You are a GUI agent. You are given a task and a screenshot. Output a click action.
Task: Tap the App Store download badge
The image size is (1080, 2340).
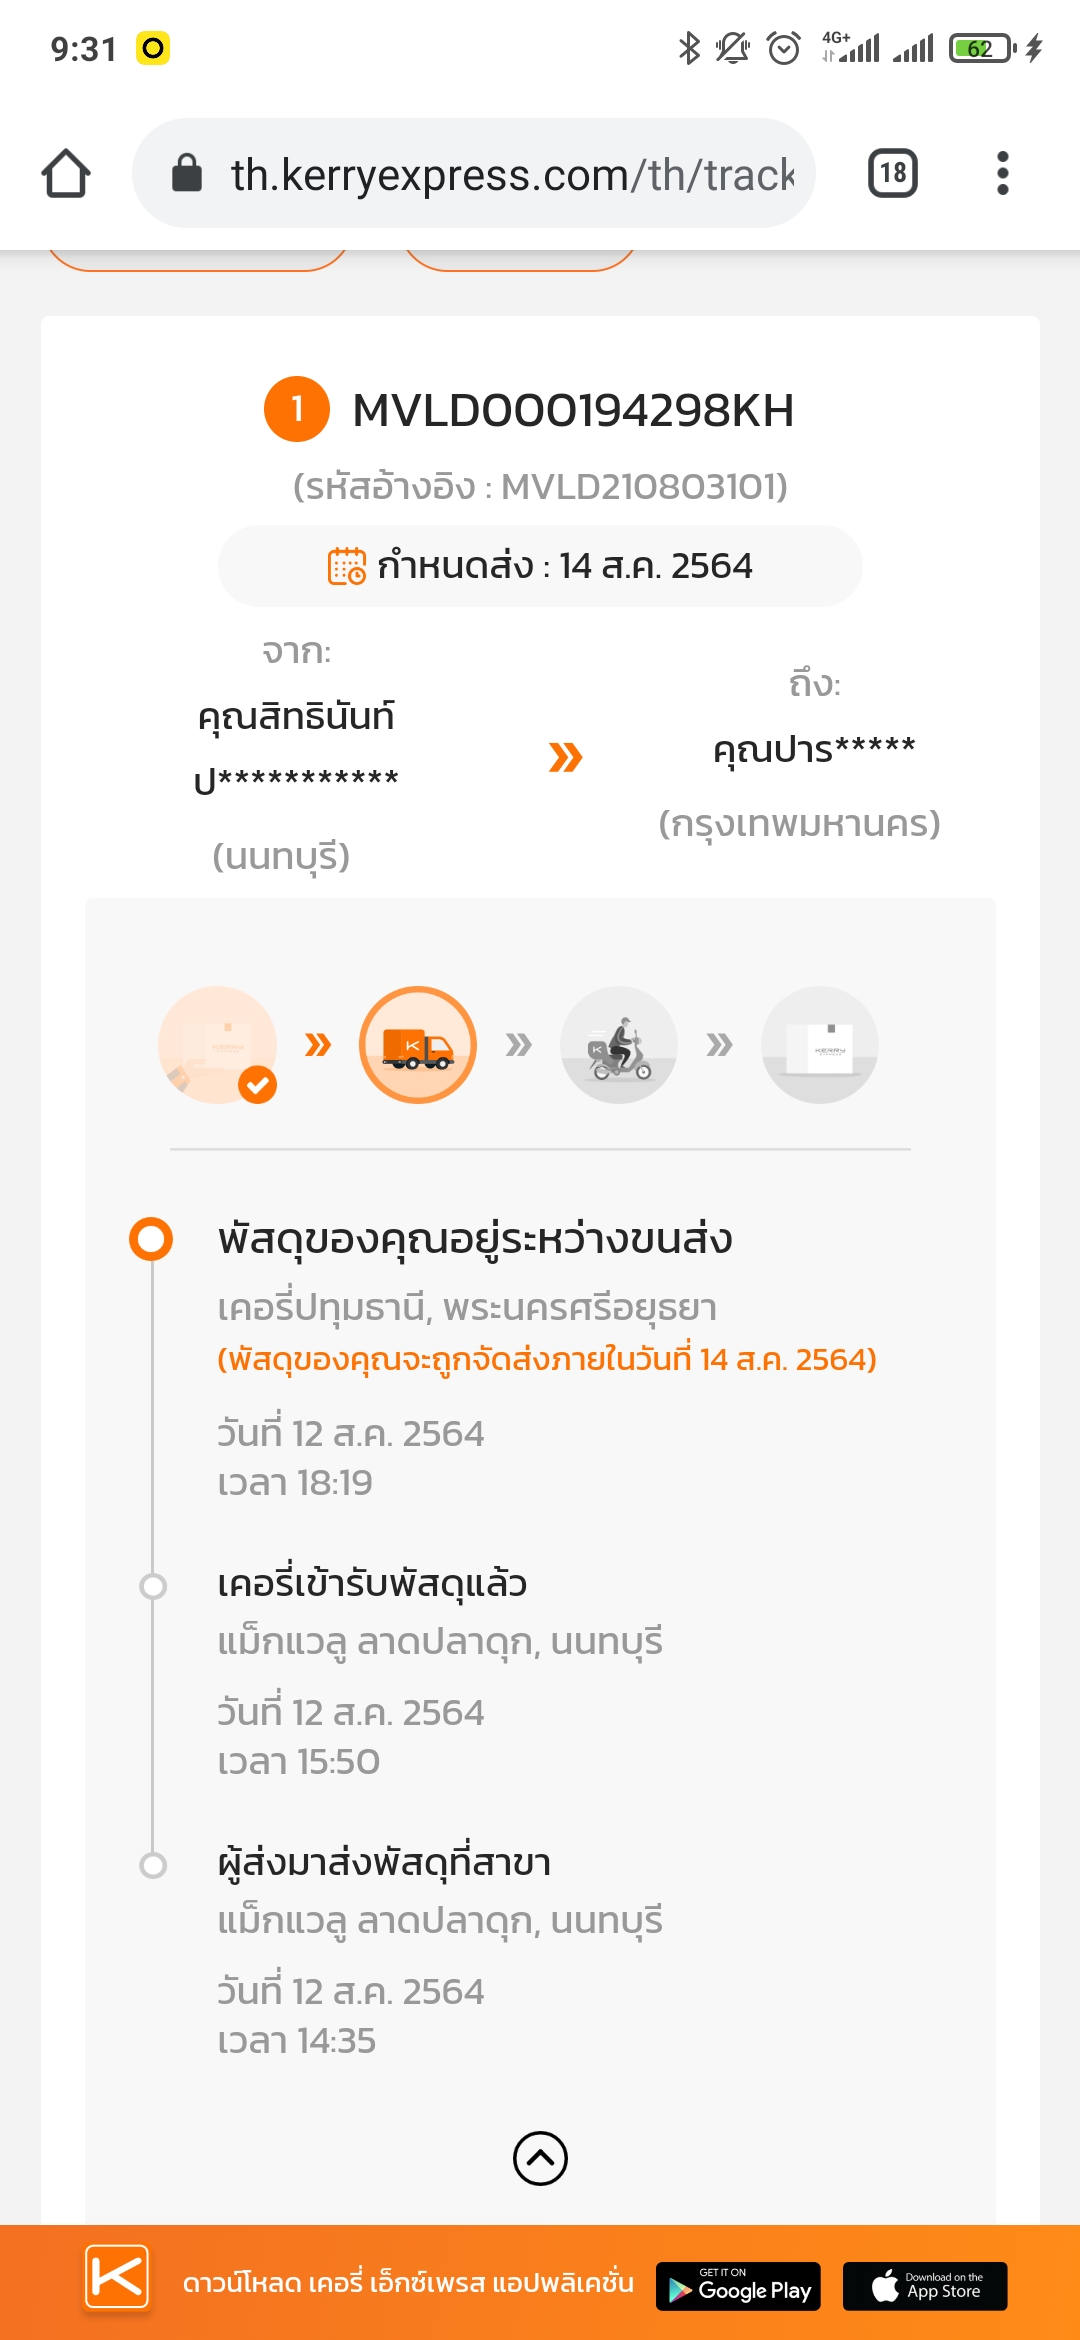[x=925, y=2286]
